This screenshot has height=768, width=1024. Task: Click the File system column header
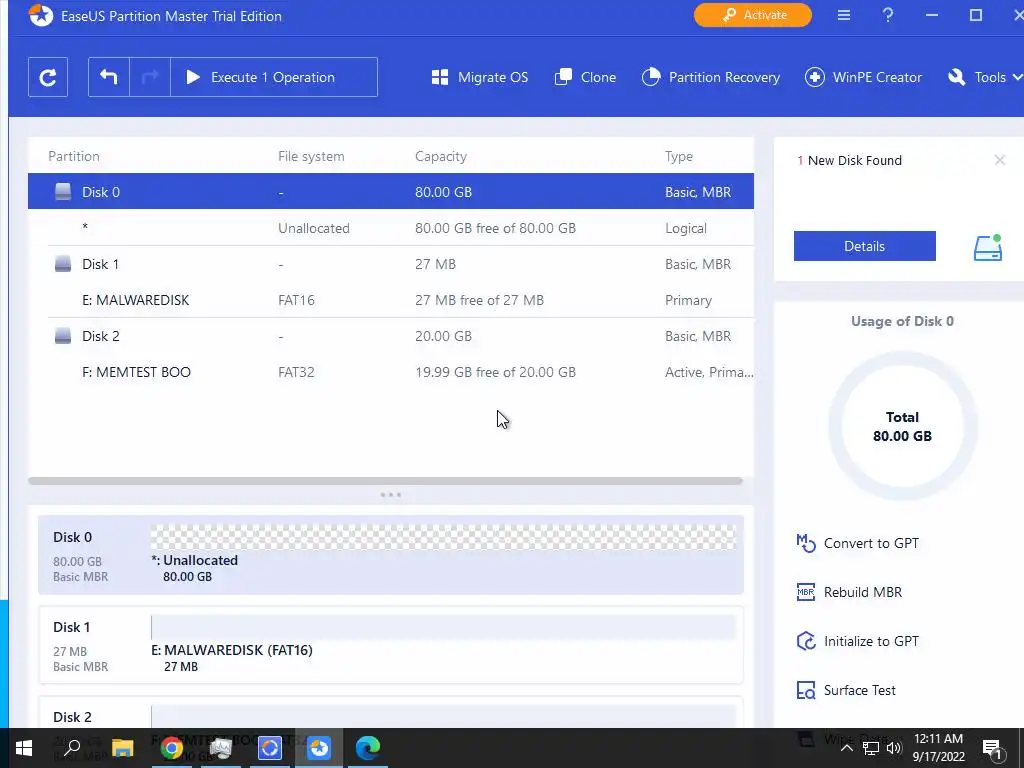311,156
